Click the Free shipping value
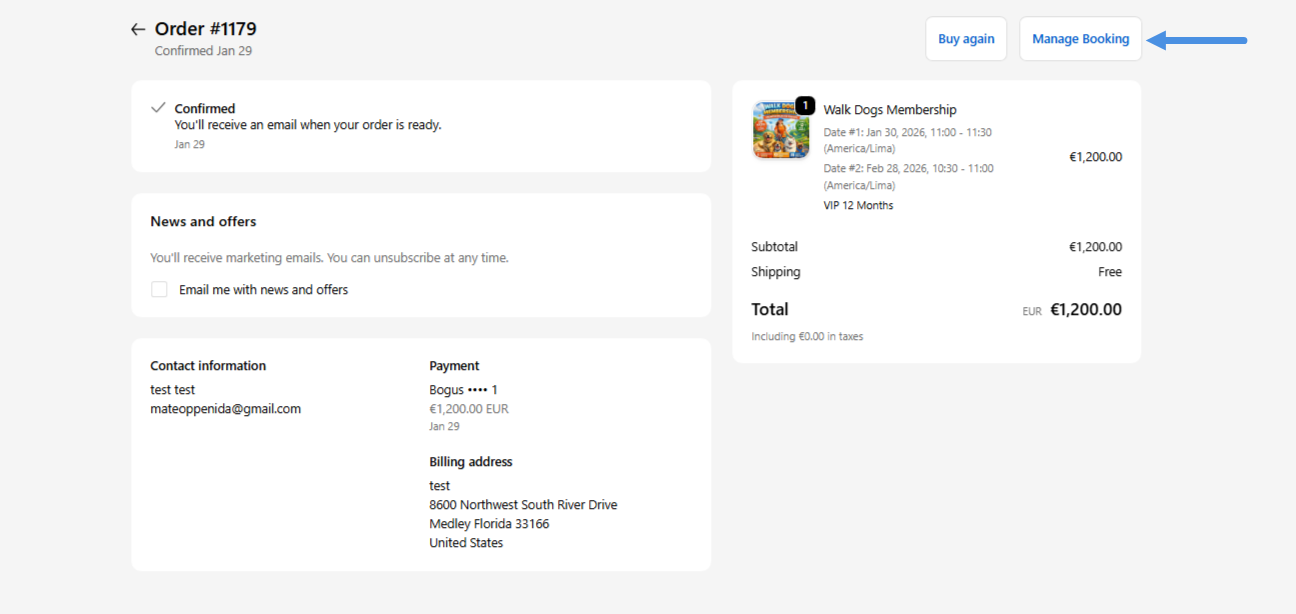The image size is (1296, 614). pyautogui.click(x=1109, y=272)
